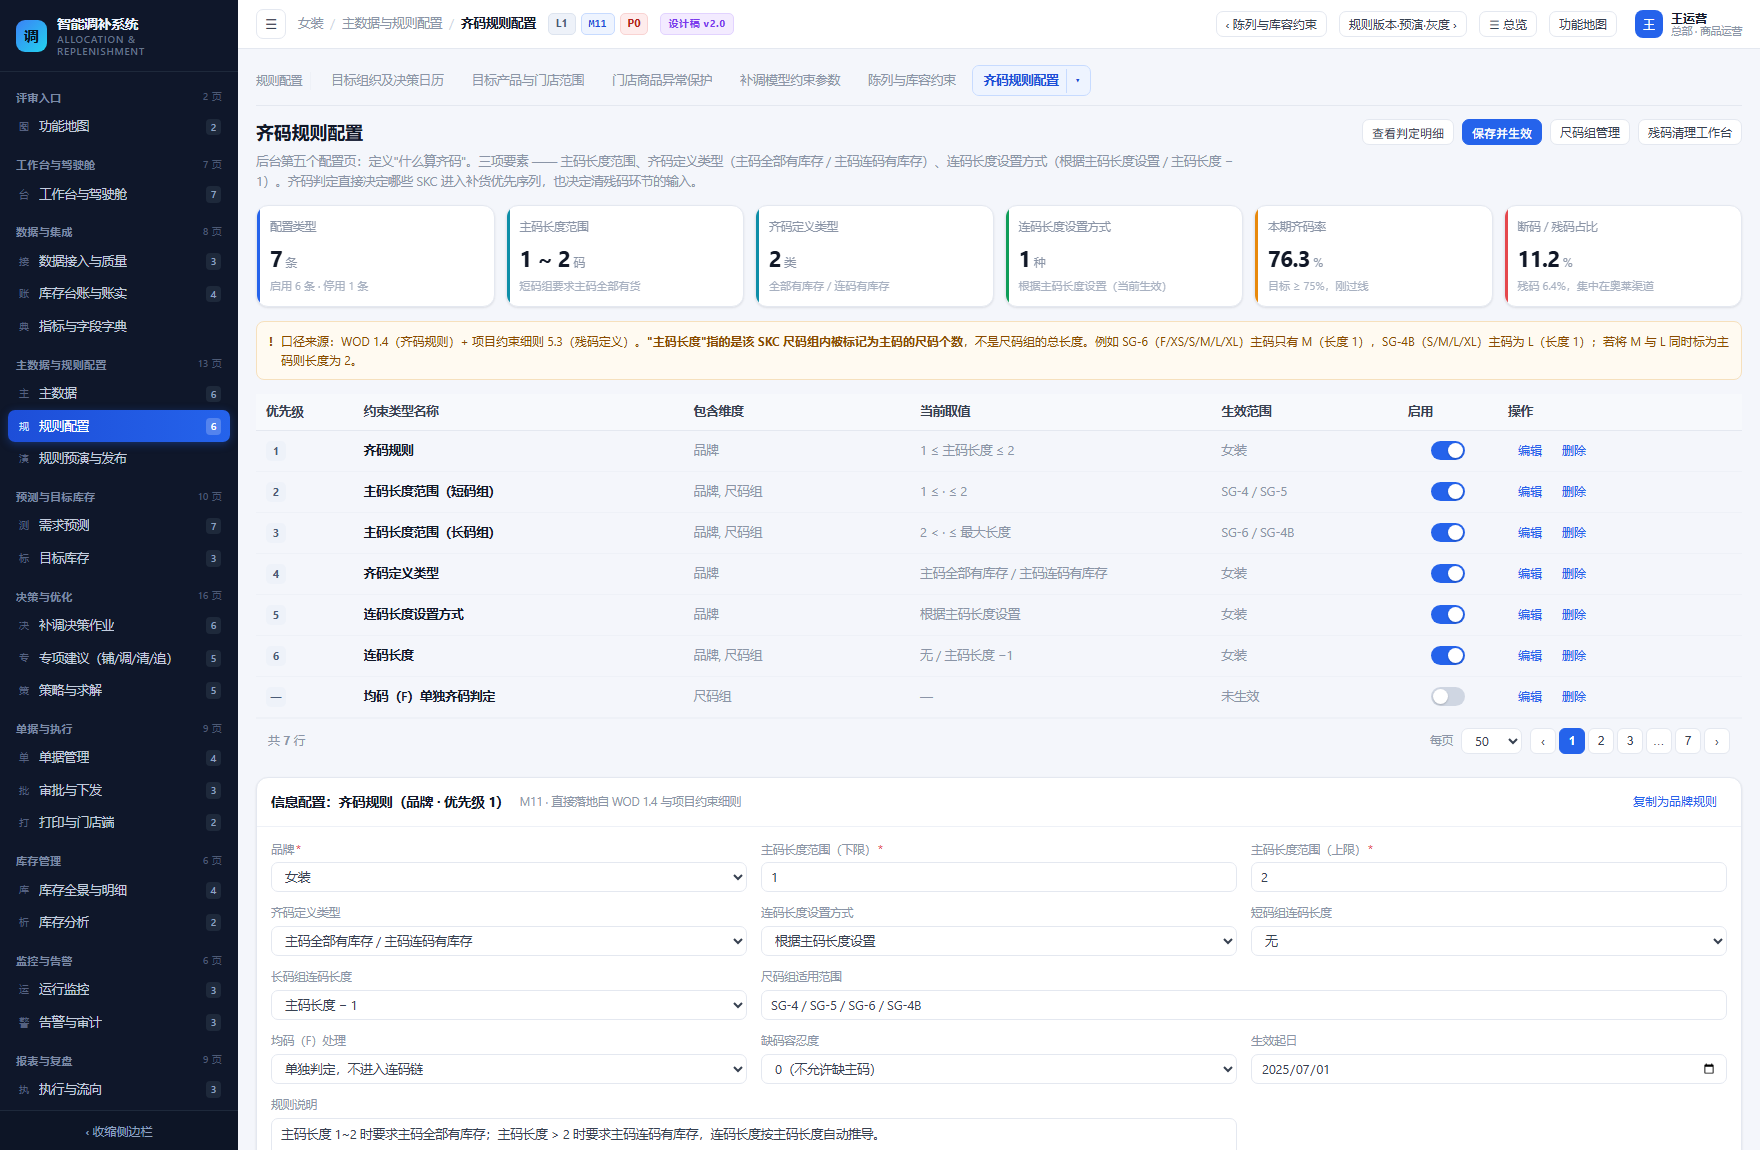Click the 王 user avatar icon
Viewport: 1760px width, 1150px height.
point(1649,24)
